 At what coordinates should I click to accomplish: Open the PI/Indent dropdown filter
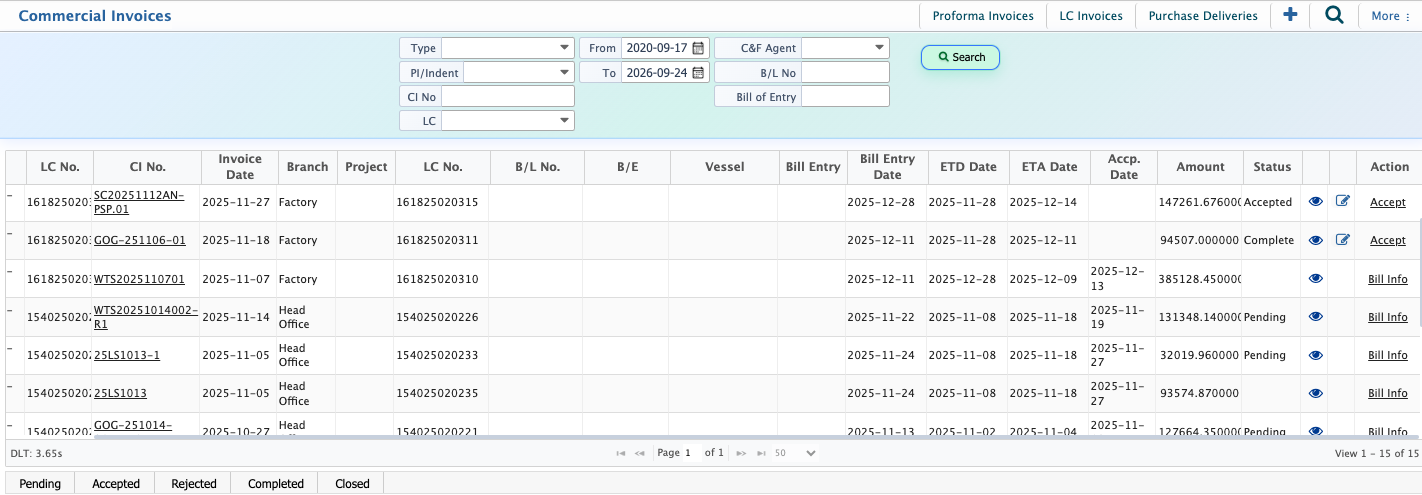pyautogui.click(x=519, y=72)
